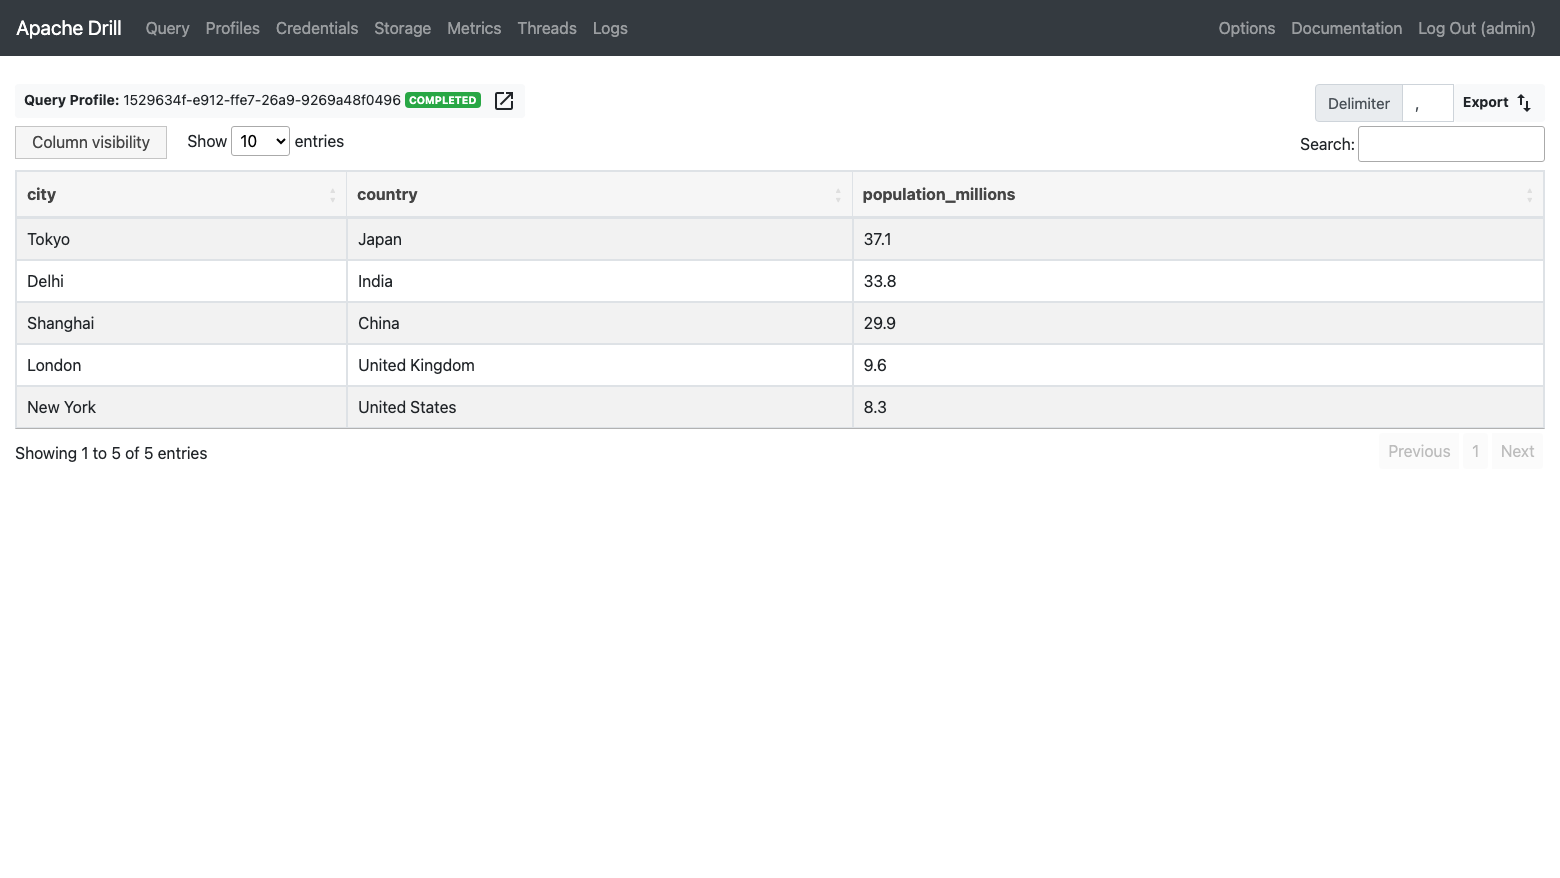Click the city column header

click(x=181, y=194)
